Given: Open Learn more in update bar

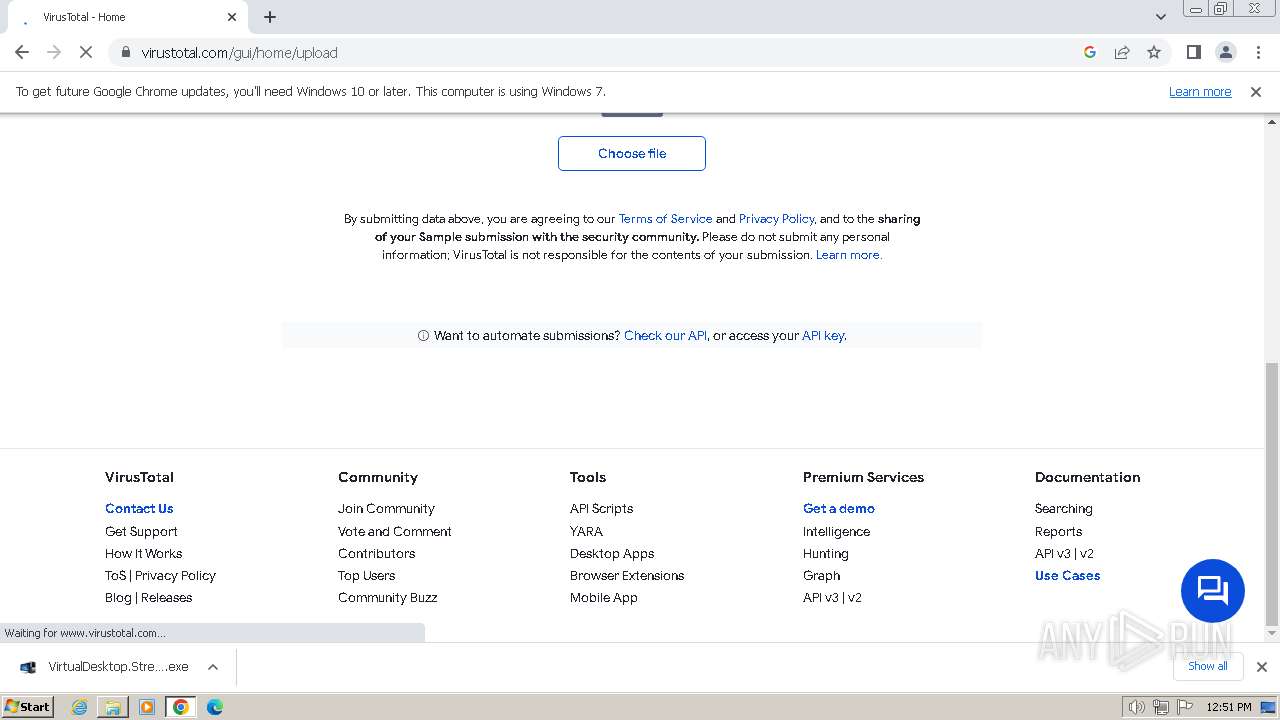Looking at the screenshot, I should 1200,91.
